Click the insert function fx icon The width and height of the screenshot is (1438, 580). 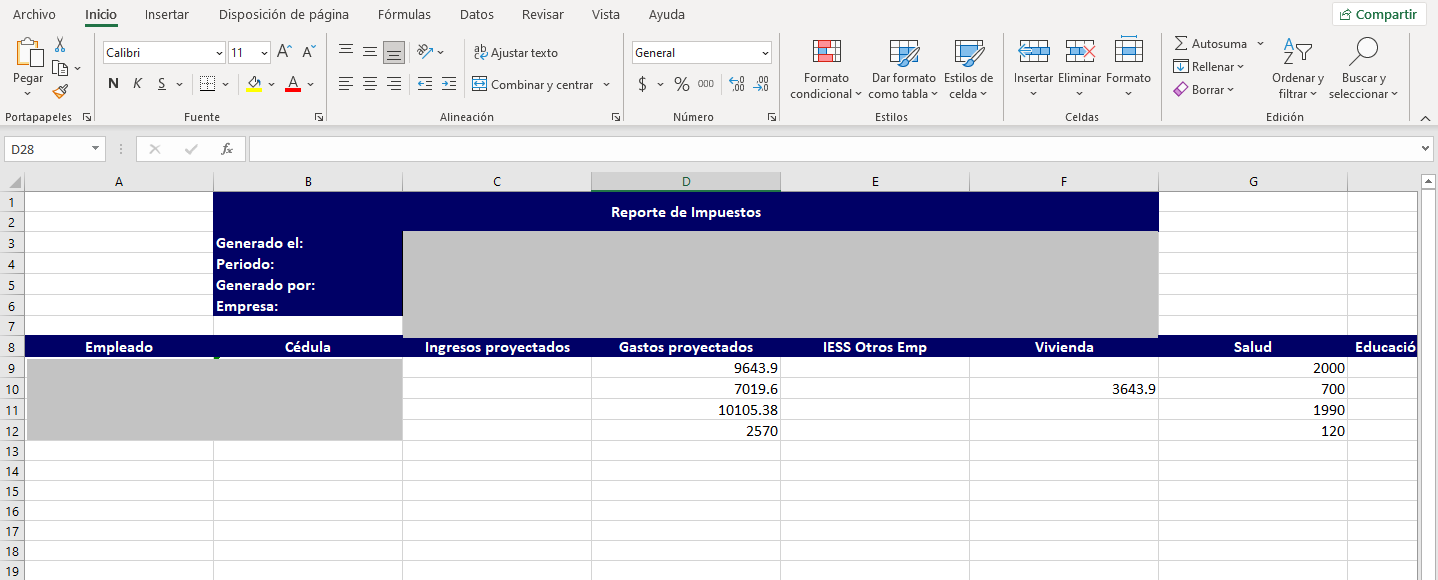pos(227,149)
